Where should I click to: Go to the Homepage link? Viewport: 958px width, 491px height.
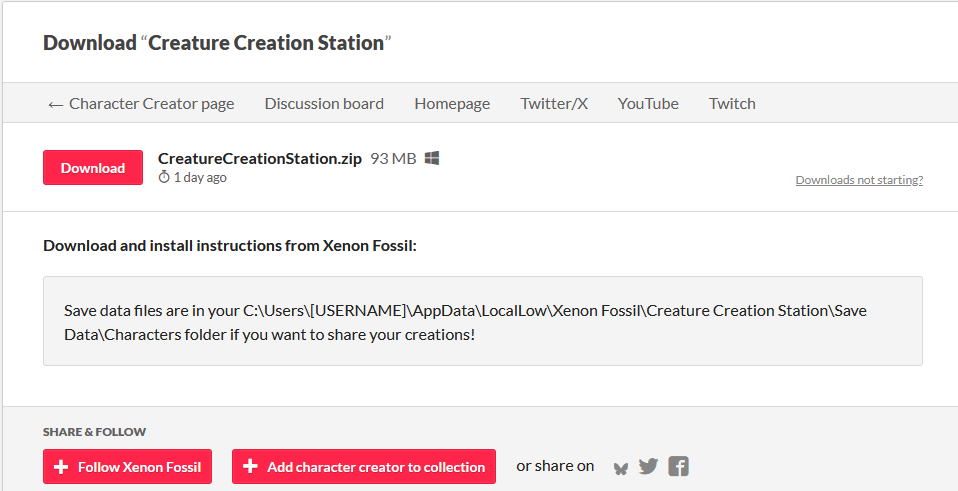click(452, 103)
